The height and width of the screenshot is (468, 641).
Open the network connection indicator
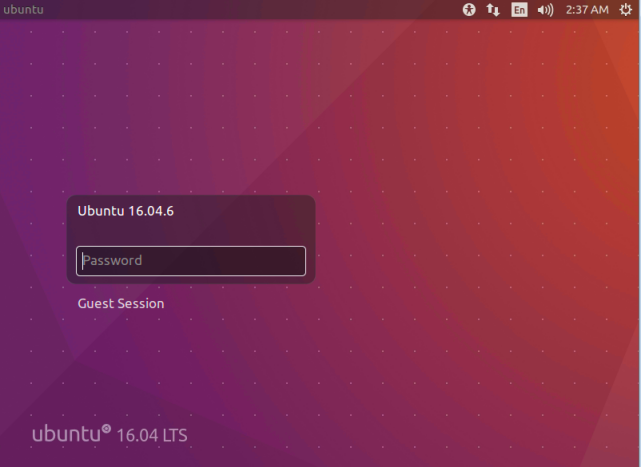[493, 9]
